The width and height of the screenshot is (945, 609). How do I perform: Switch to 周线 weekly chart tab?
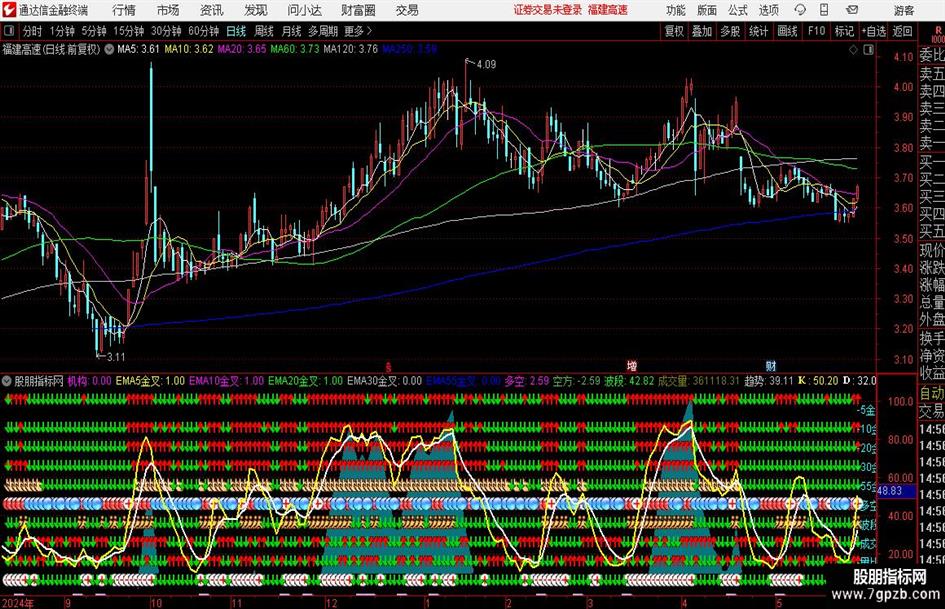(x=263, y=31)
